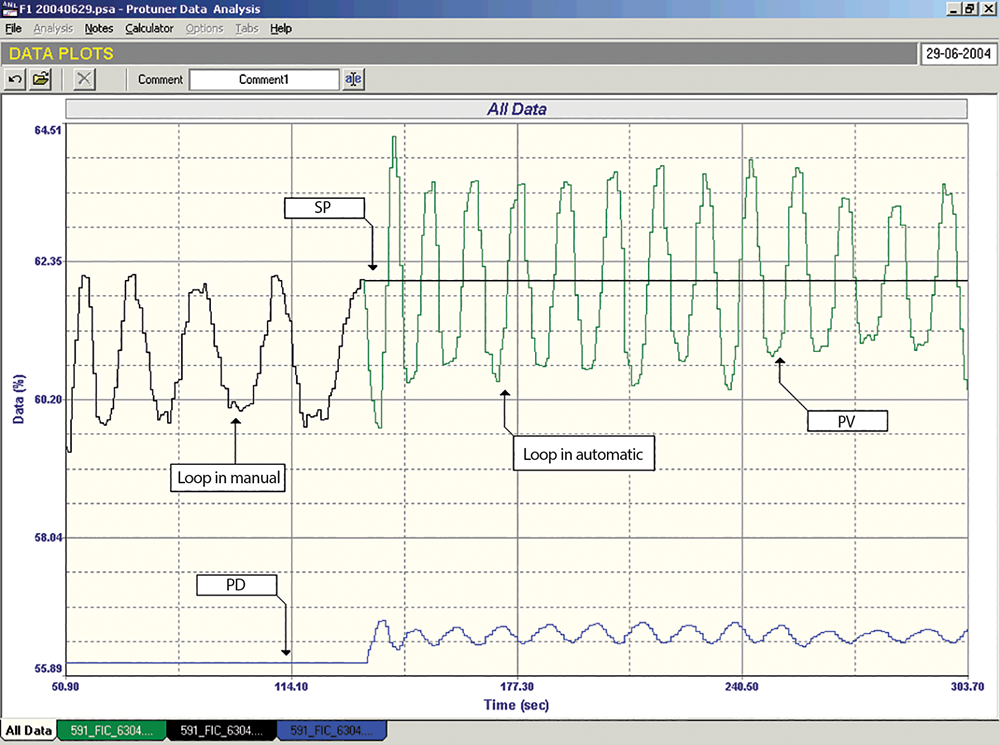Image resolution: width=1000 pixels, height=745 pixels.
Task: Restore down the Protuner window
Action: pos(969,9)
